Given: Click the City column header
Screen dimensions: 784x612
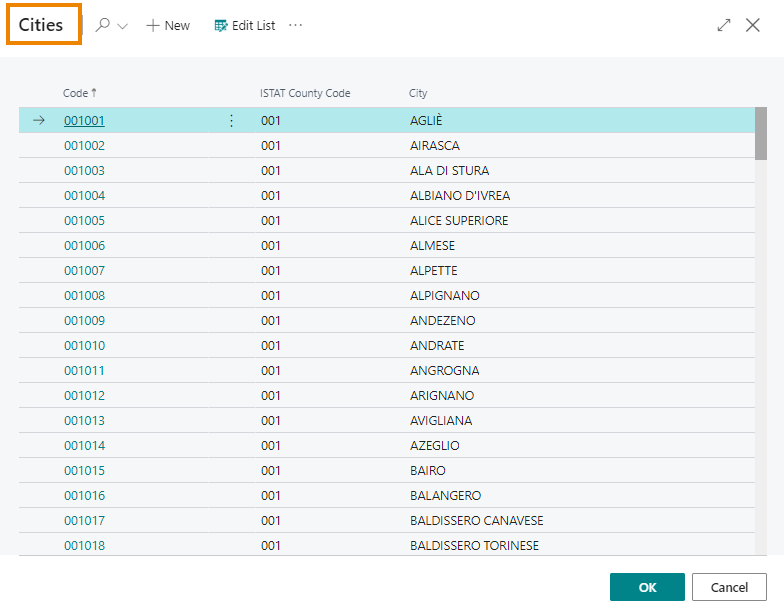Looking at the screenshot, I should (x=418, y=93).
